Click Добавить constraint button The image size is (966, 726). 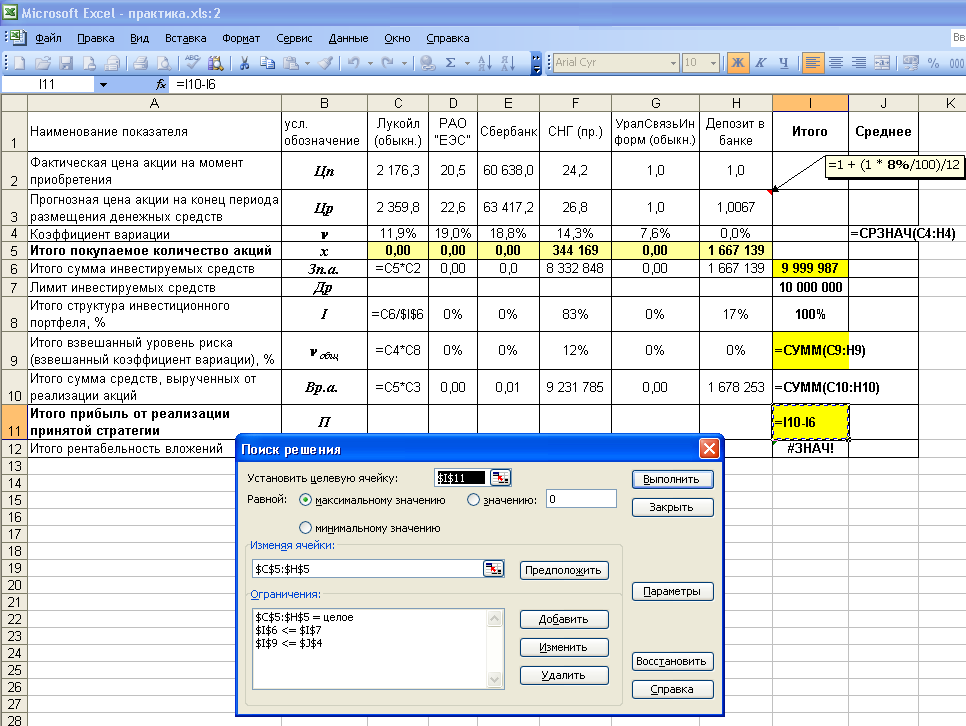click(563, 619)
